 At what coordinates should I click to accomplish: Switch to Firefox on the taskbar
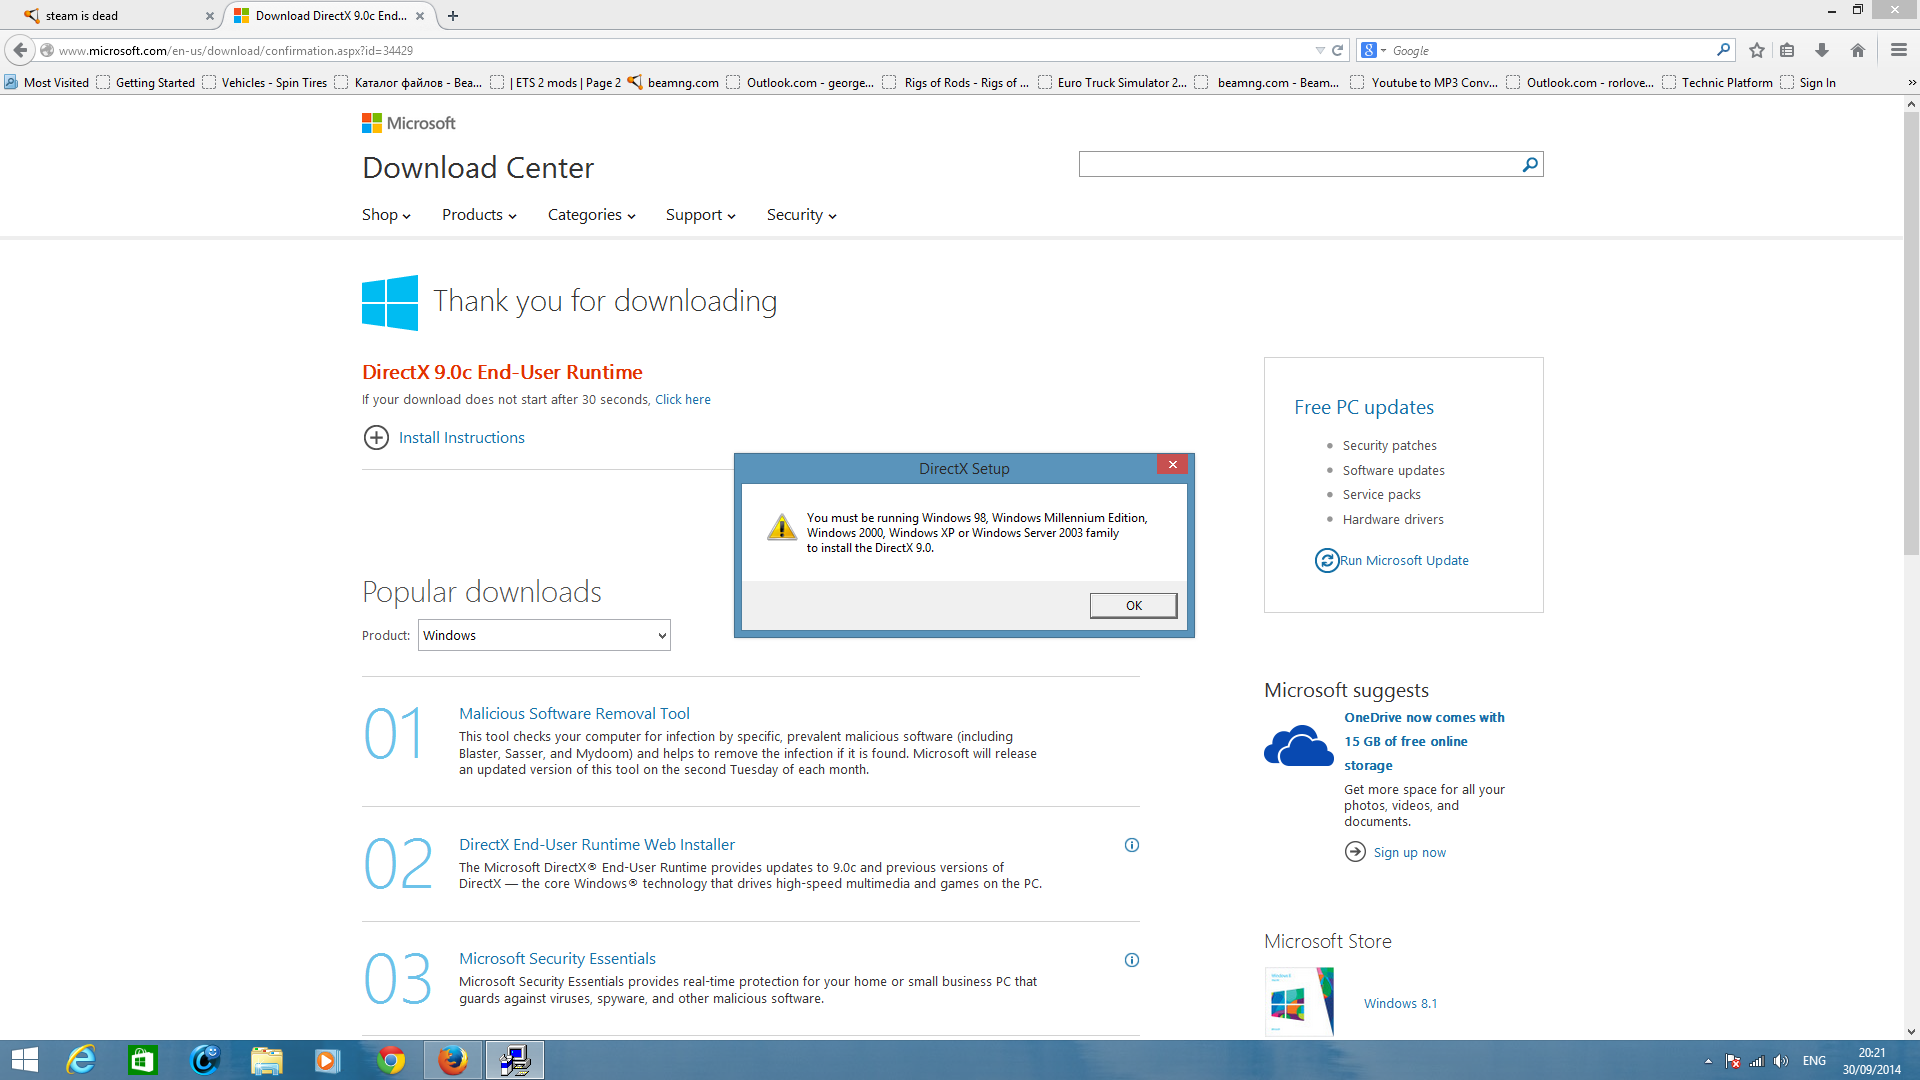453,1060
